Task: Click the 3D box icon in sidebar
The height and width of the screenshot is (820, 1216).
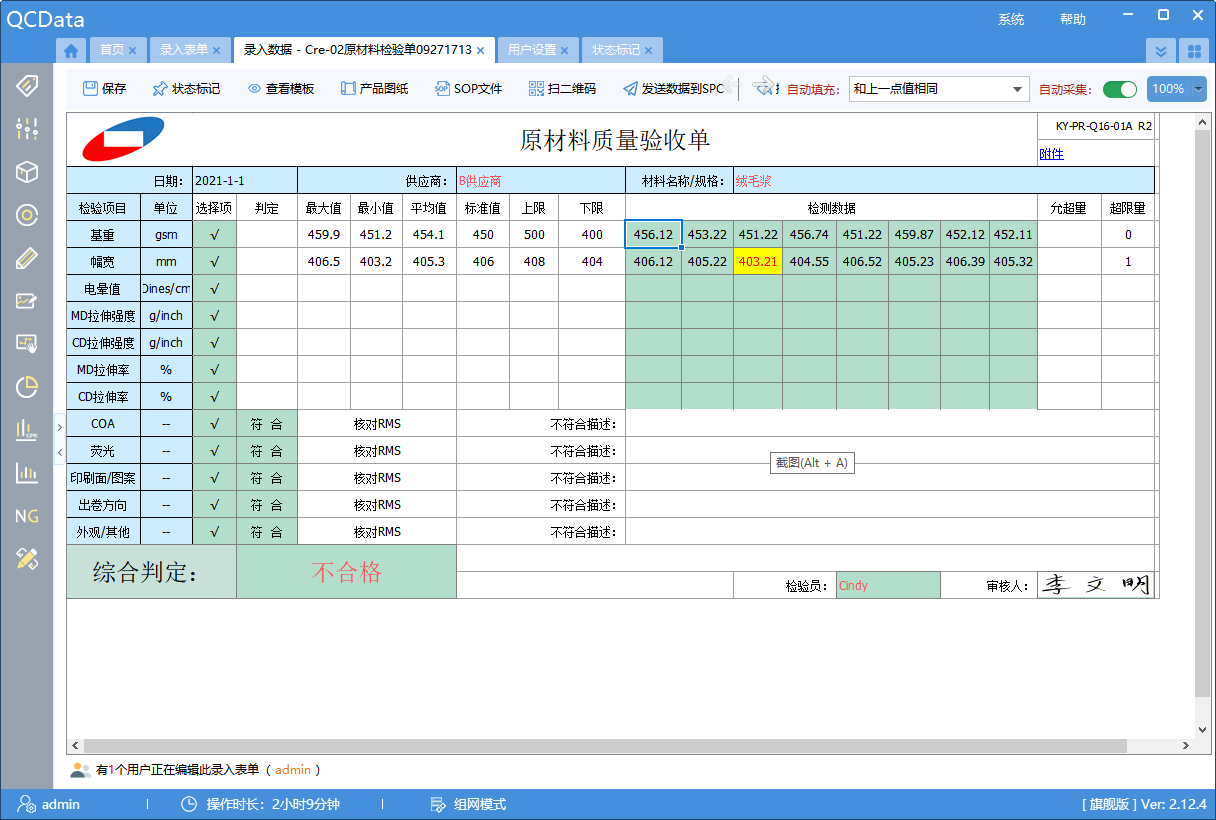Action: (x=27, y=172)
